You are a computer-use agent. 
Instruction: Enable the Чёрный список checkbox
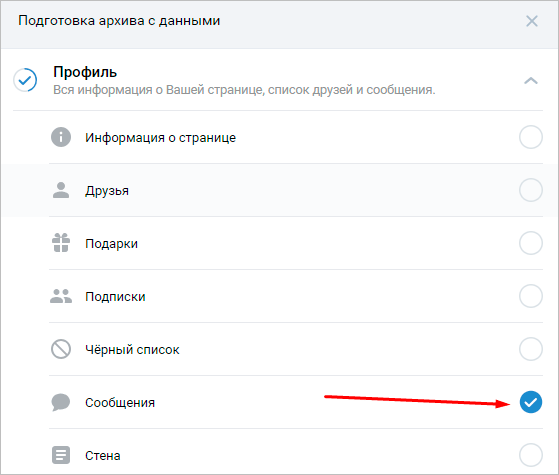531,349
